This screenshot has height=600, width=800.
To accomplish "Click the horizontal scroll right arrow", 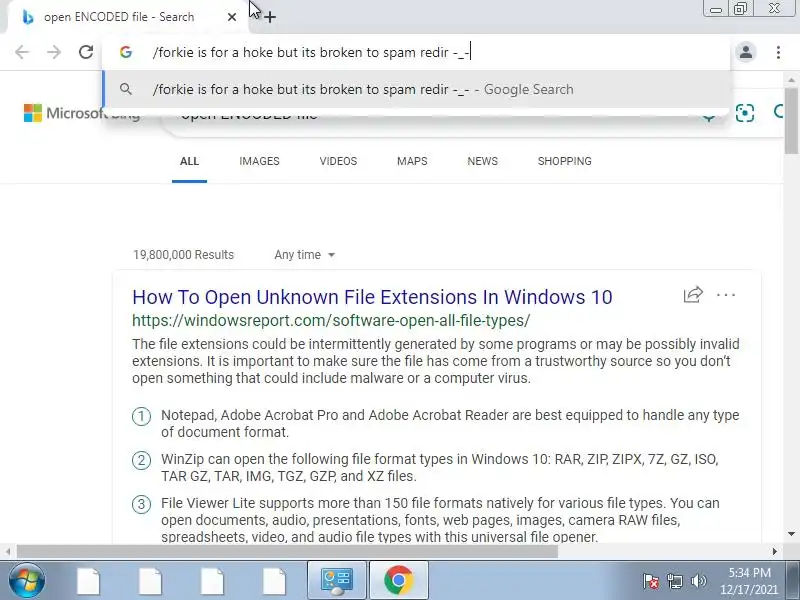I will [775, 552].
